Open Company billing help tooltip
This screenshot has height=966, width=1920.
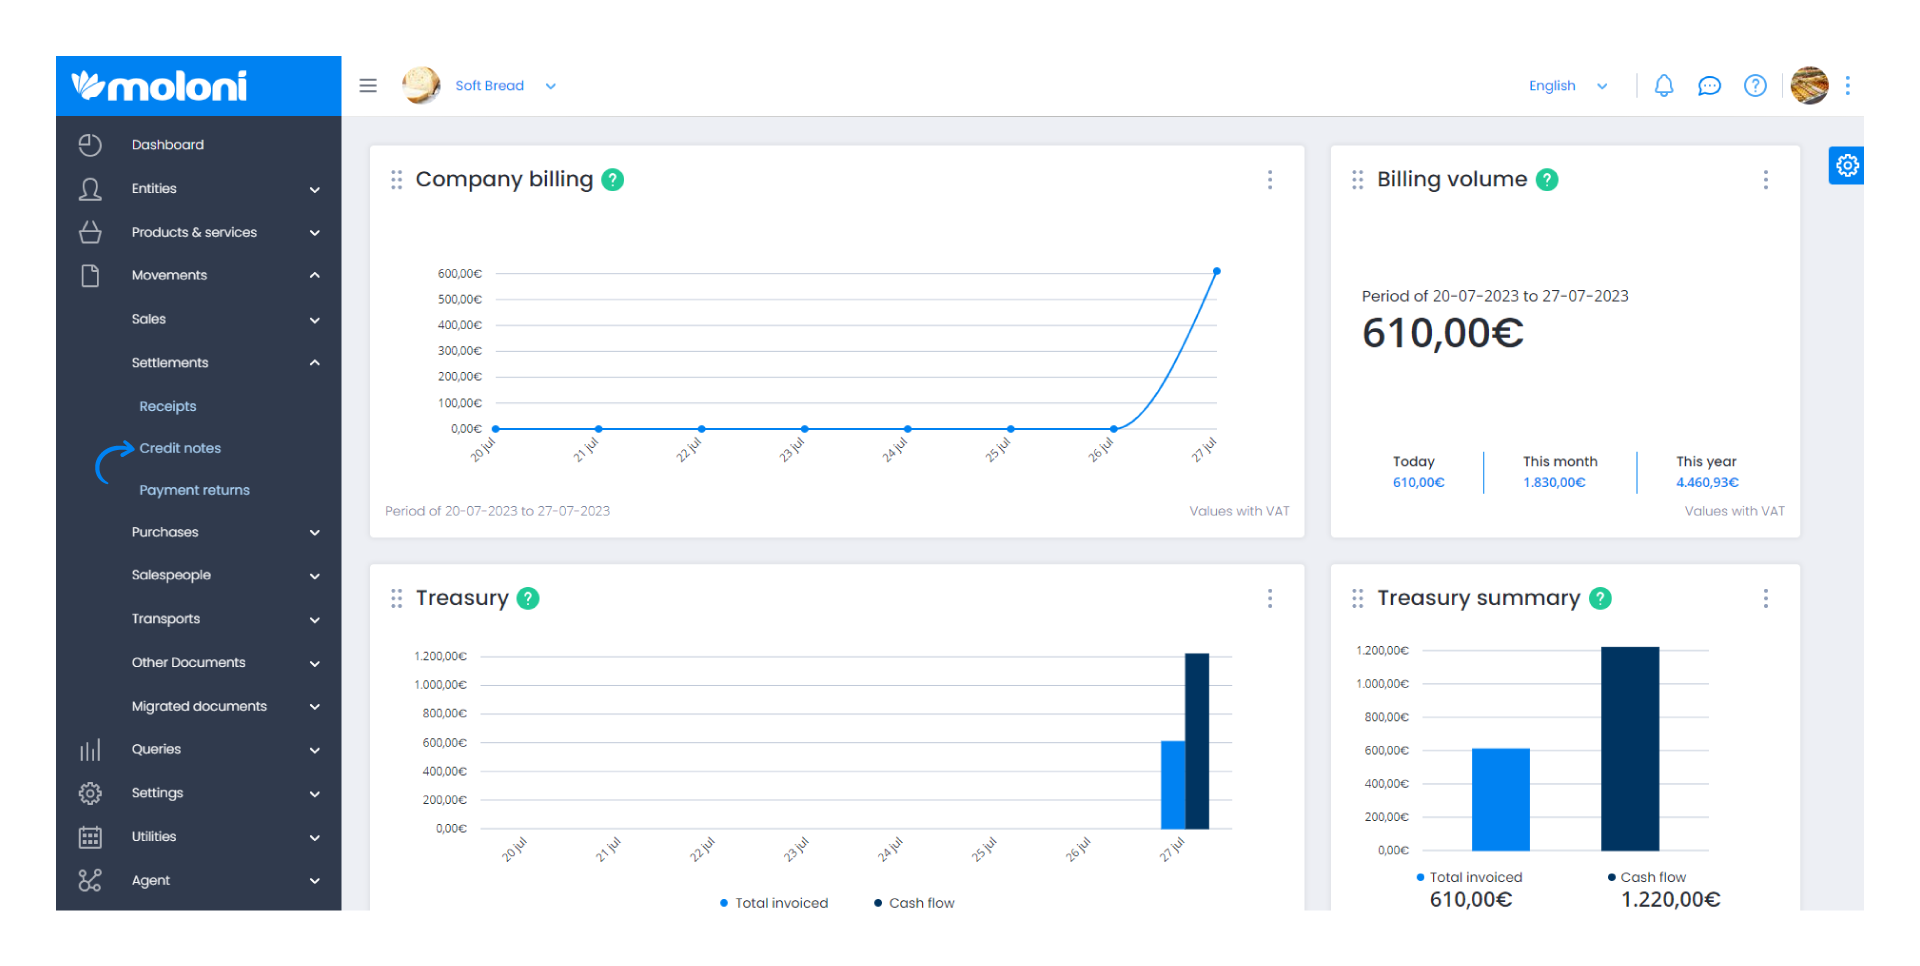tap(613, 180)
